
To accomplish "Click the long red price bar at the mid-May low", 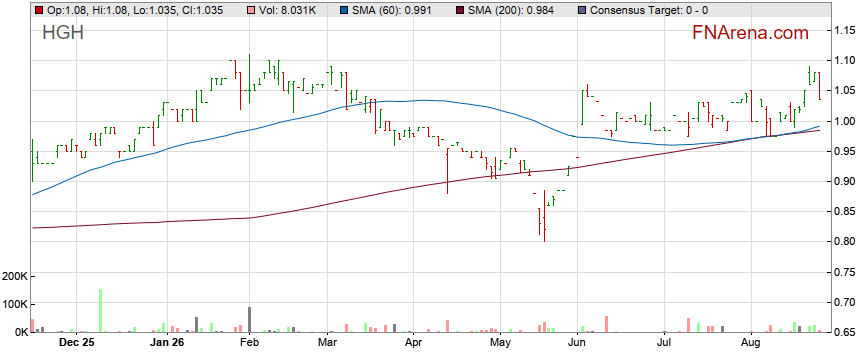I will [x=544, y=216].
